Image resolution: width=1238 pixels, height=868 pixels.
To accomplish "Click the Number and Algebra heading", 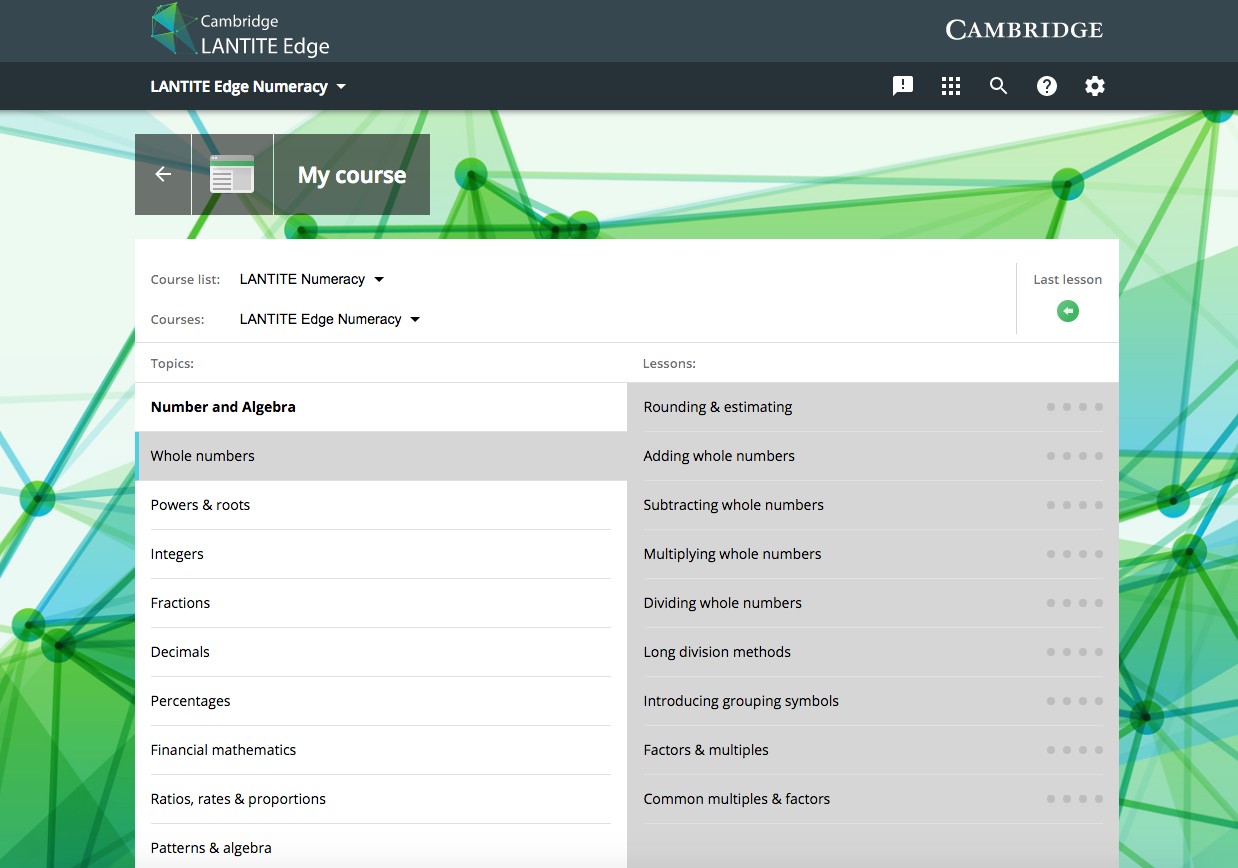I will click(223, 407).
